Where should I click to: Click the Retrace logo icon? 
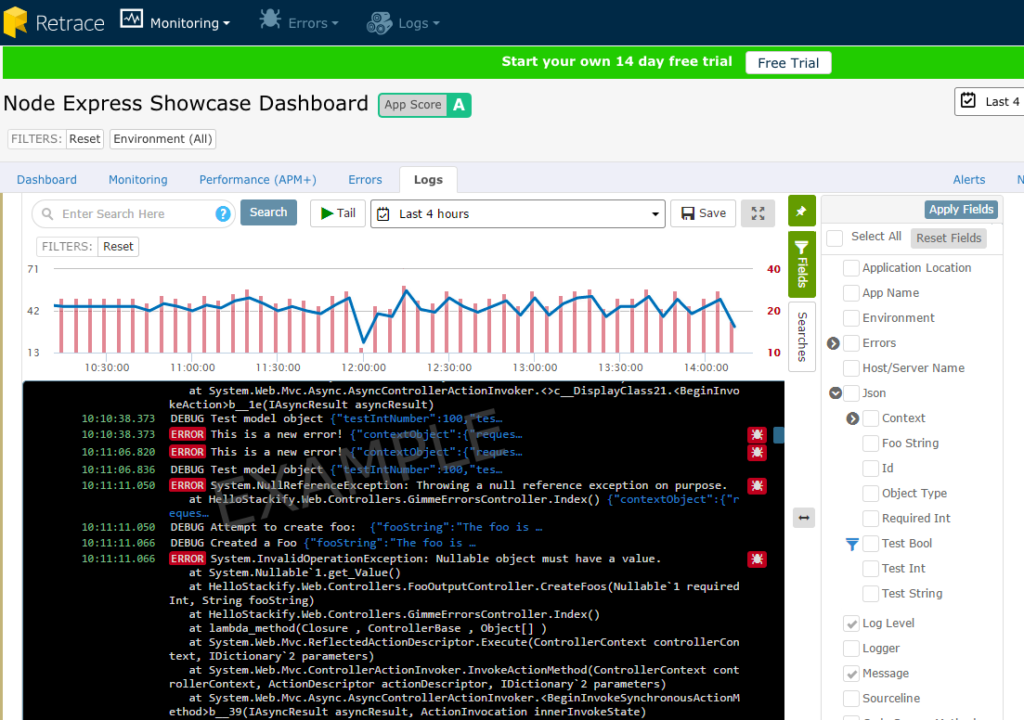(15, 22)
